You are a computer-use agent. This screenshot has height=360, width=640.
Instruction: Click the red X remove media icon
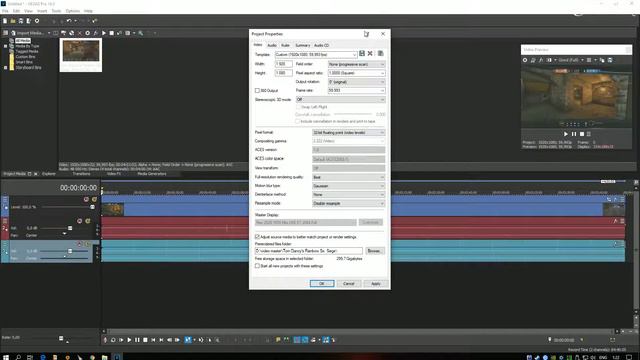pos(80,33)
